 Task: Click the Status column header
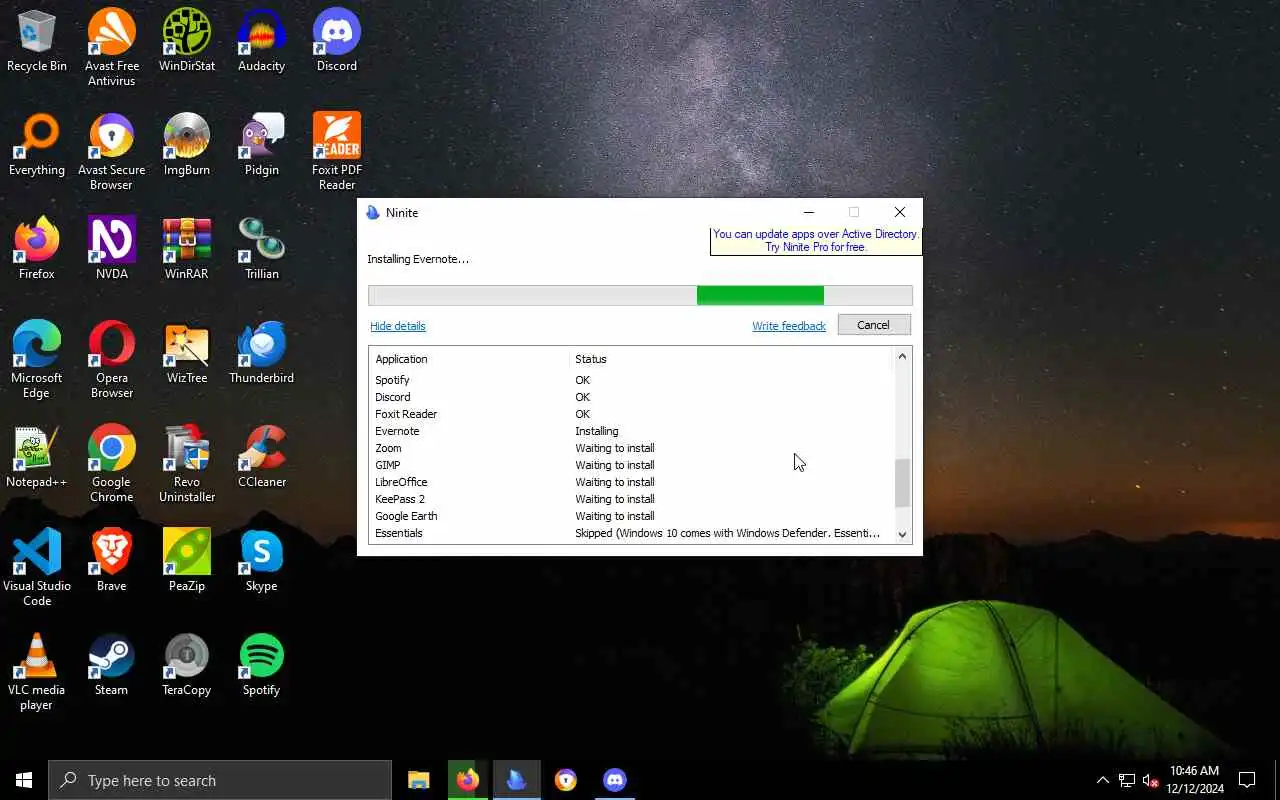(x=730, y=359)
